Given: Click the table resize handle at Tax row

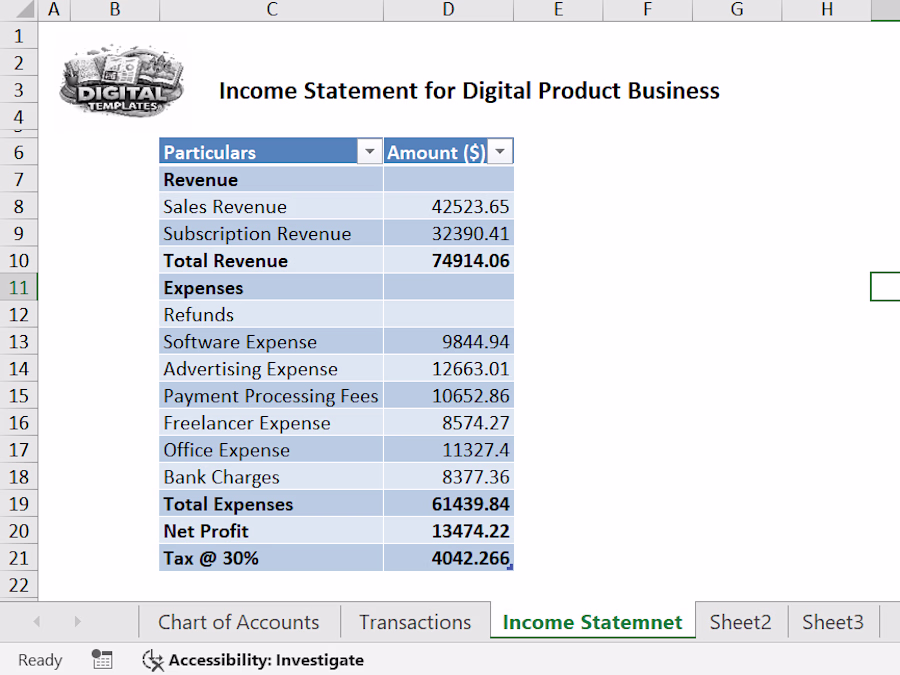Looking at the screenshot, I should [510, 568].
